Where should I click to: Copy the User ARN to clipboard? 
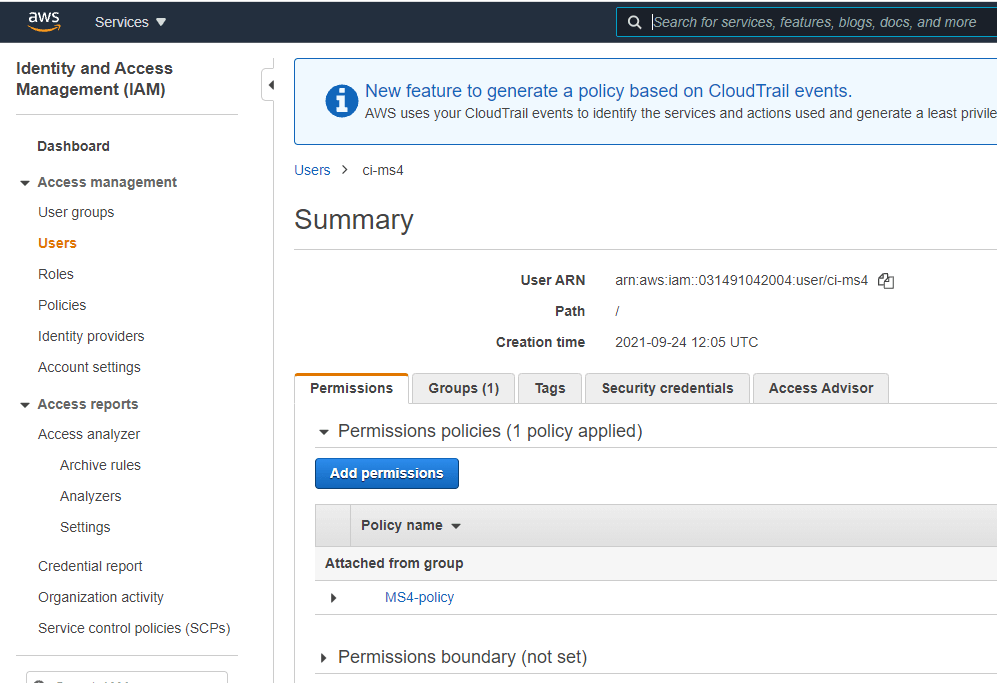pos(886,280)
